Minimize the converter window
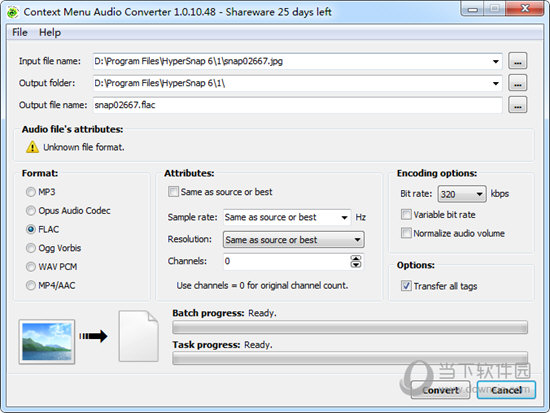The image size is (550, 413). coord(472,9)
